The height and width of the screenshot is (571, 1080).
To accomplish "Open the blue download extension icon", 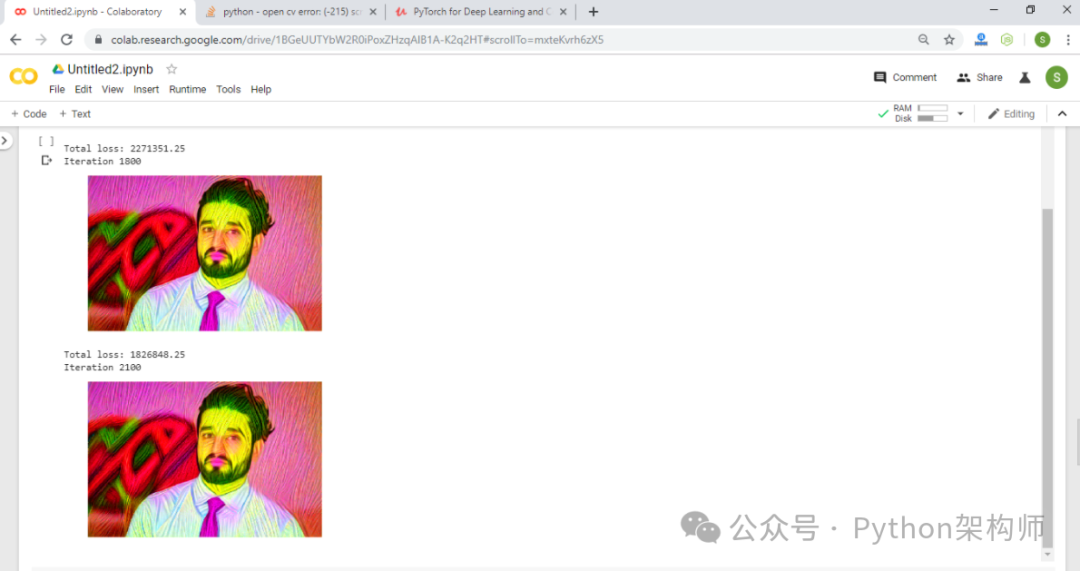I will click(981, 40).
